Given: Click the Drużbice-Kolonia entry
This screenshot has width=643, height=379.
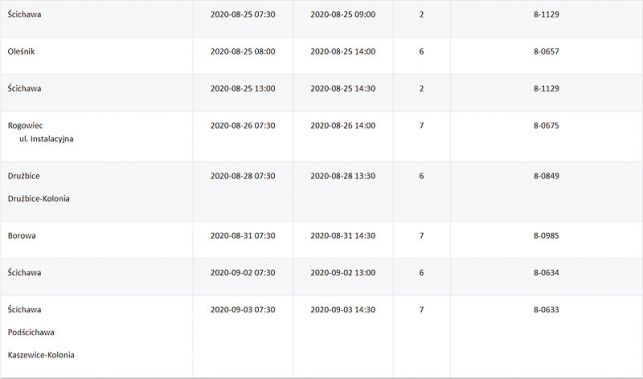Looking at the screenshot, I should click(39, 199).
